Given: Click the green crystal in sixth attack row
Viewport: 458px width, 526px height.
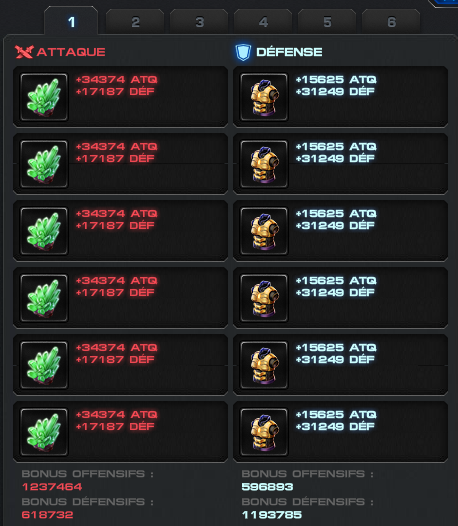Looking at the screenshot, I should tap(44, 432).
